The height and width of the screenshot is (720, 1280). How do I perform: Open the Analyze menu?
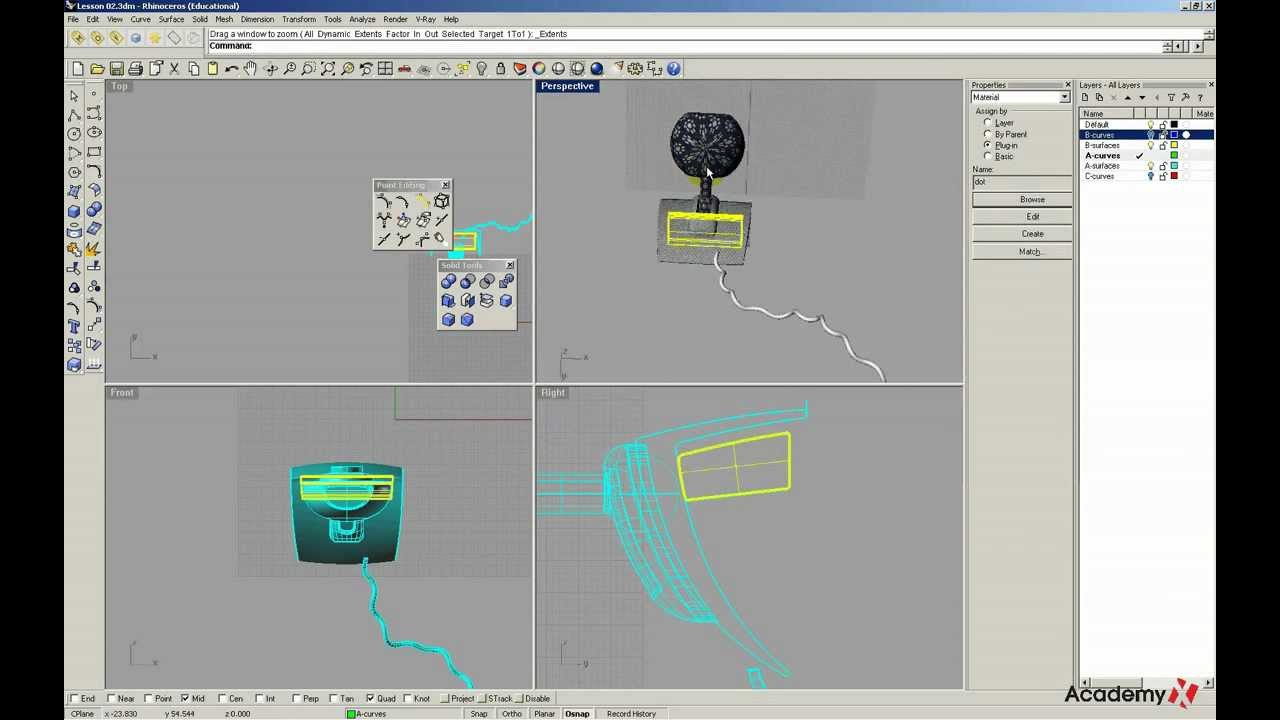362,19
